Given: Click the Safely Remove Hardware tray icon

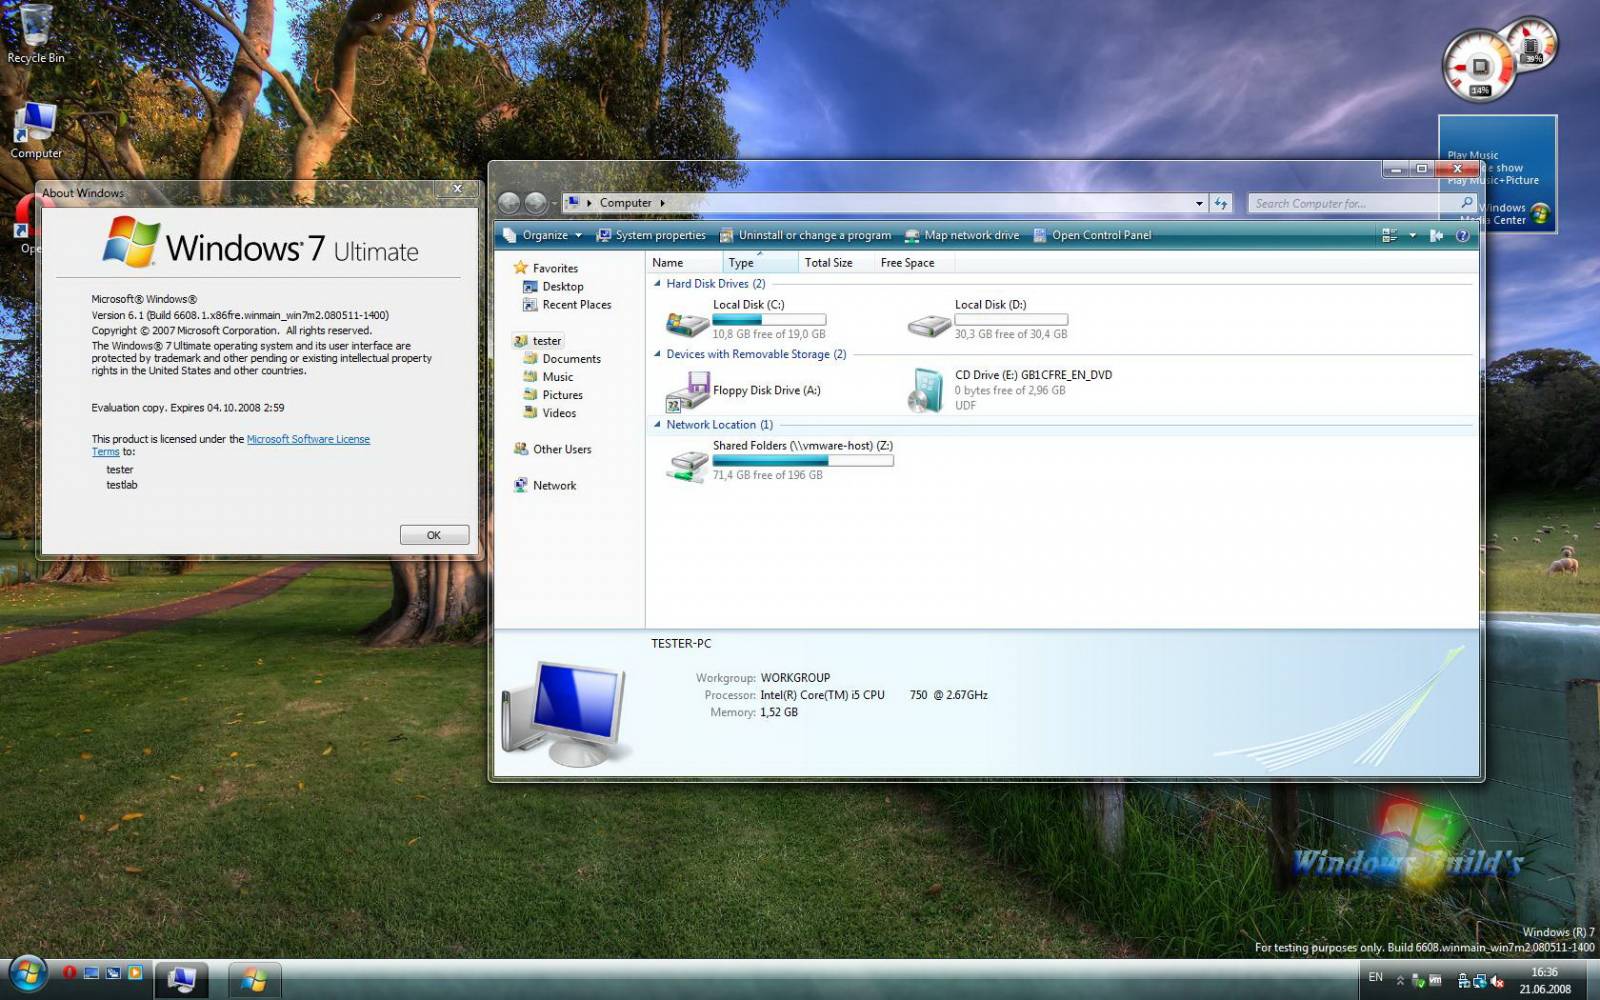Looking at the screenshot, I should tap(1417, 981).
